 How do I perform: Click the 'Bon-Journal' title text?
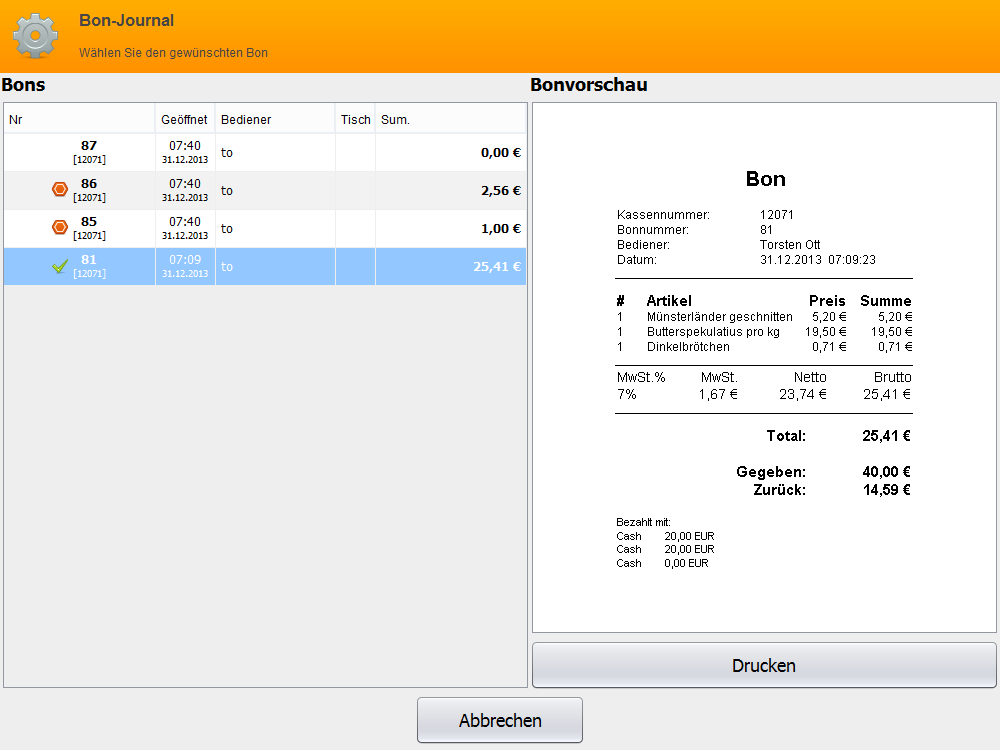[126, 20]
